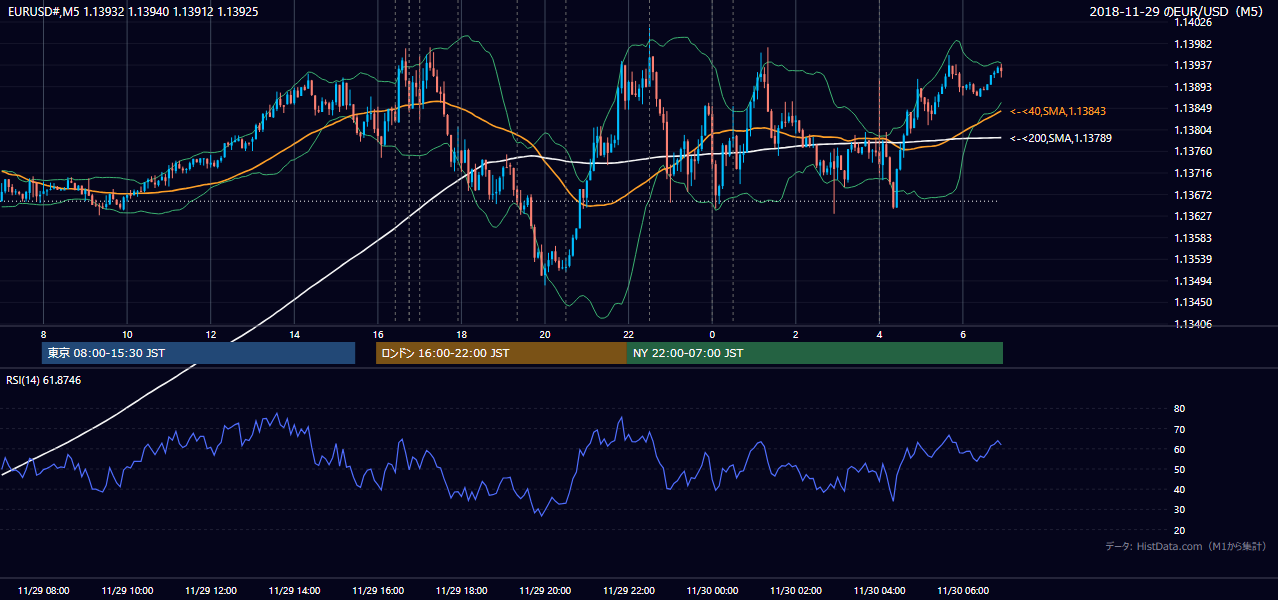Click hour tick 14 under price chart
Image resolution: width=1278 pixels, height=600 pixels.
[x=294, y=334]
